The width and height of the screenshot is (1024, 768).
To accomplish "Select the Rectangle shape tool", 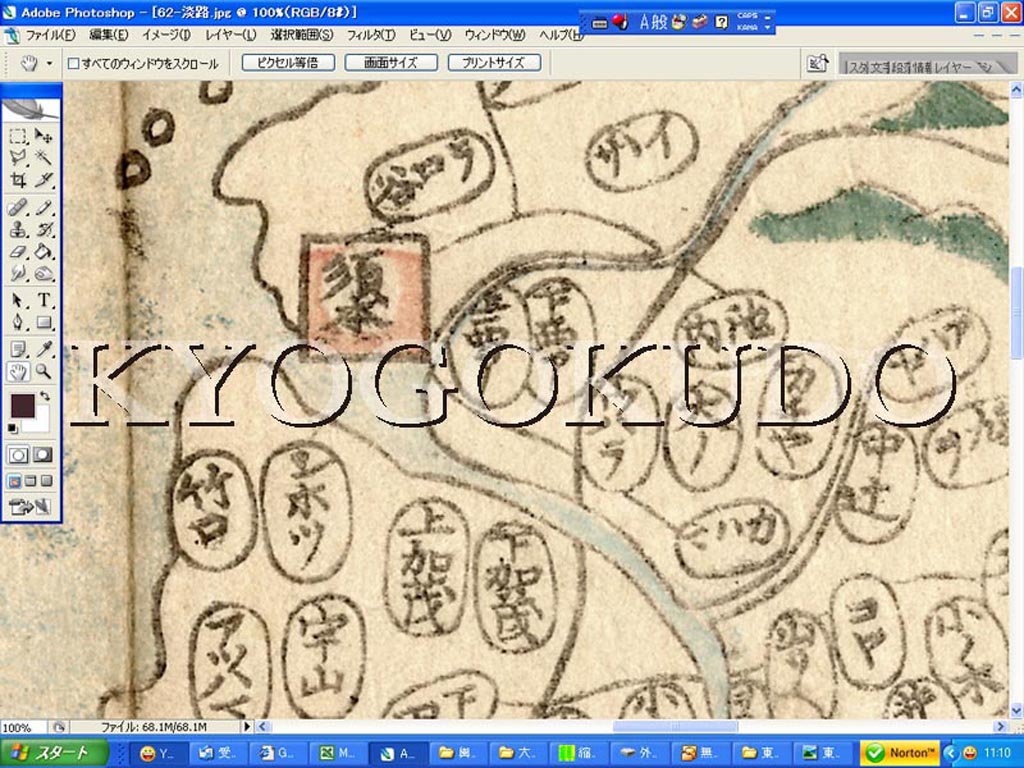I will coord(43,322).
